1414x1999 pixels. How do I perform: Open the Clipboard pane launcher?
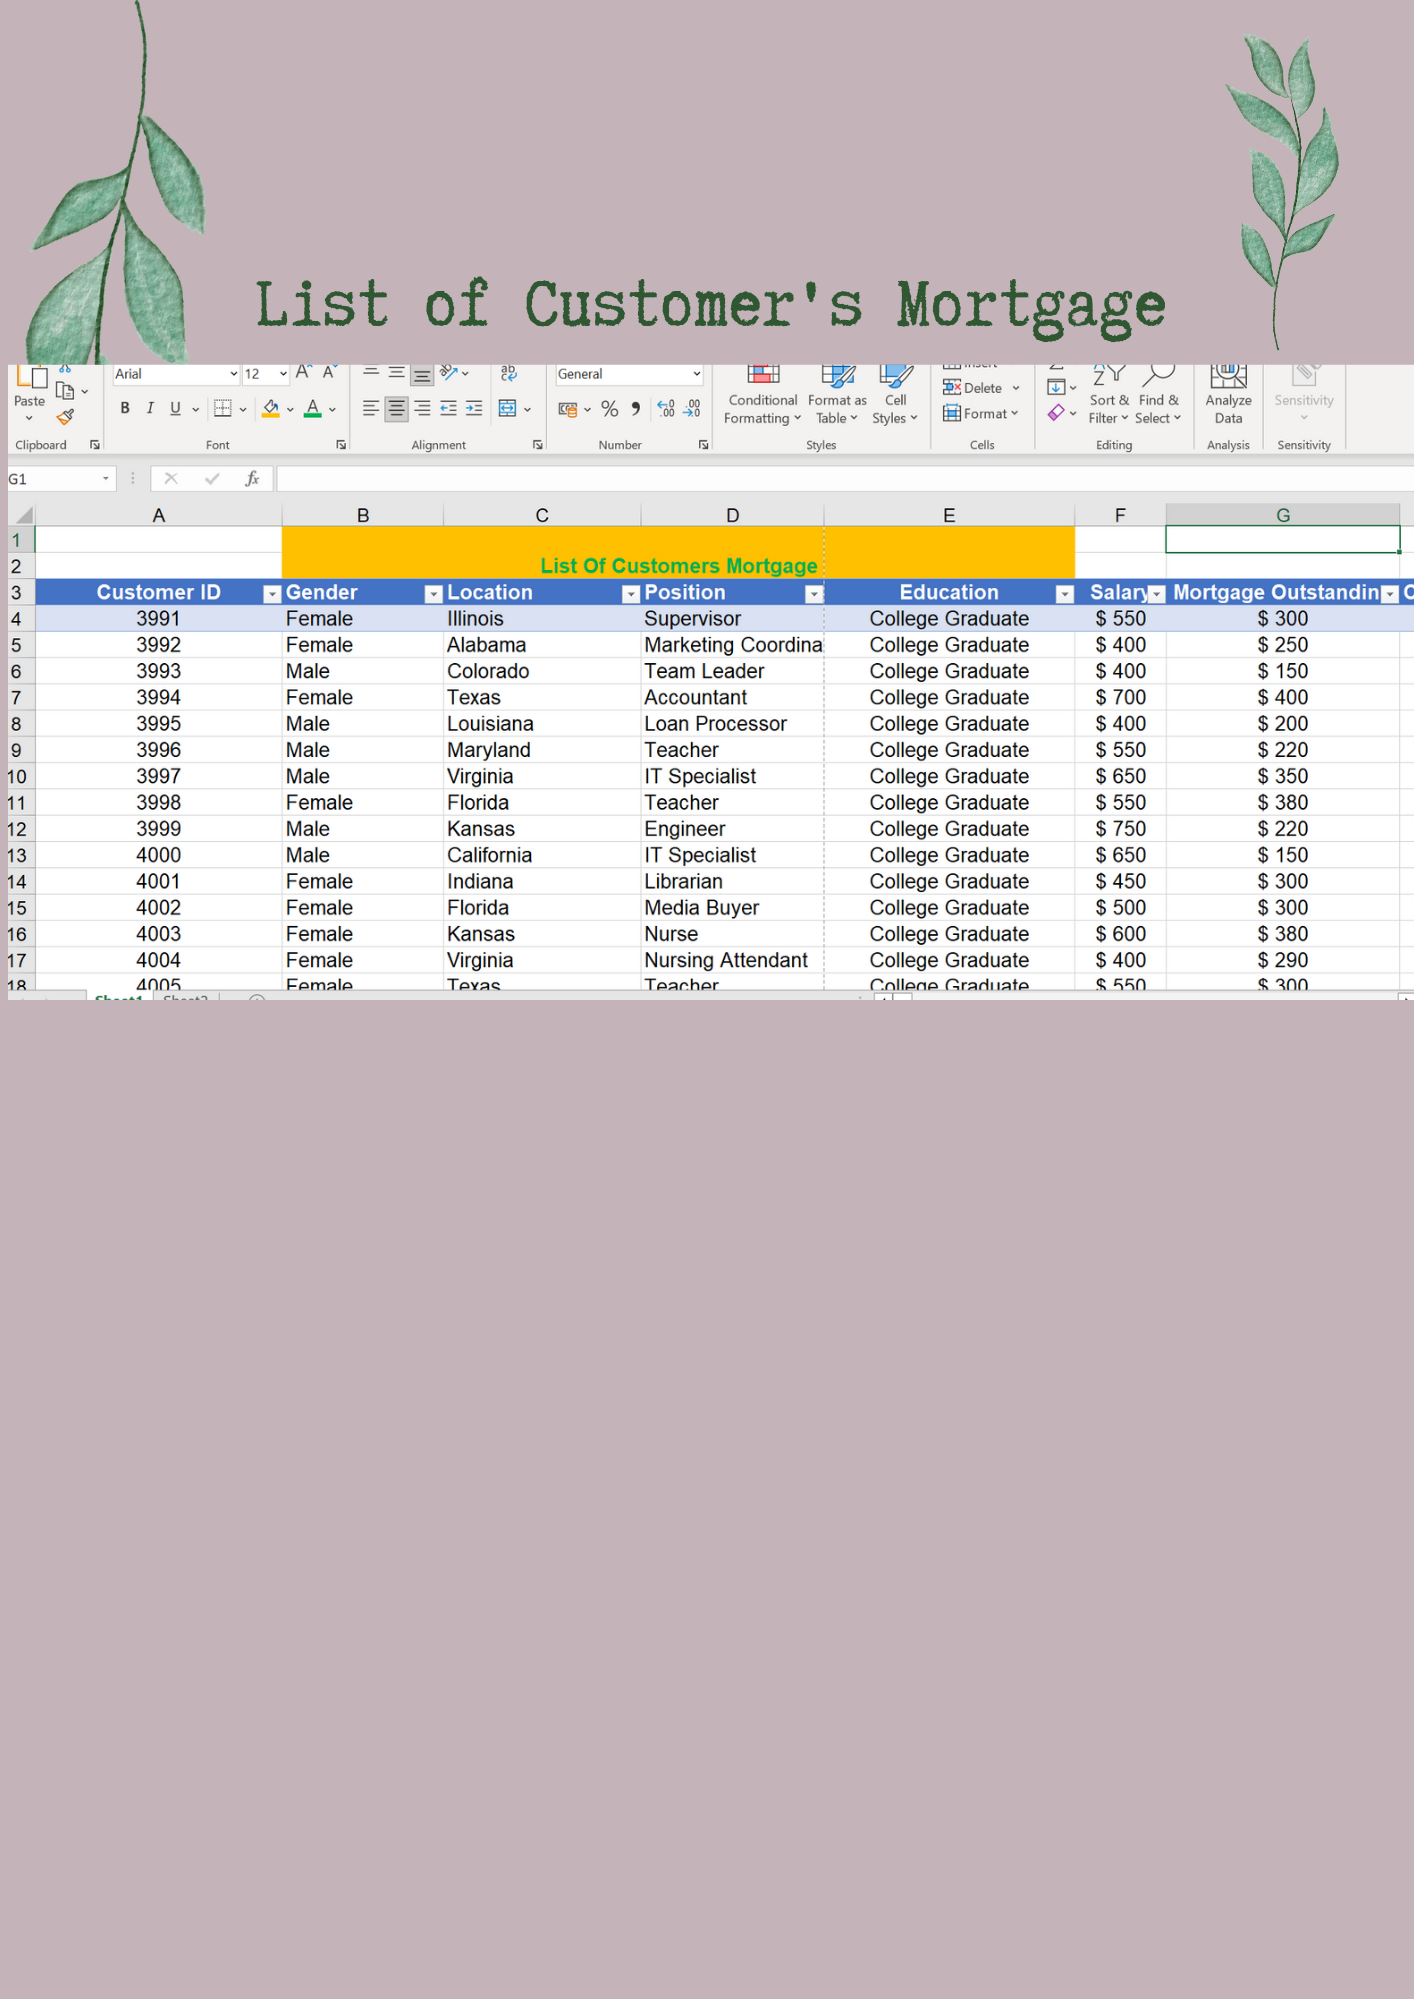[95, 445]
